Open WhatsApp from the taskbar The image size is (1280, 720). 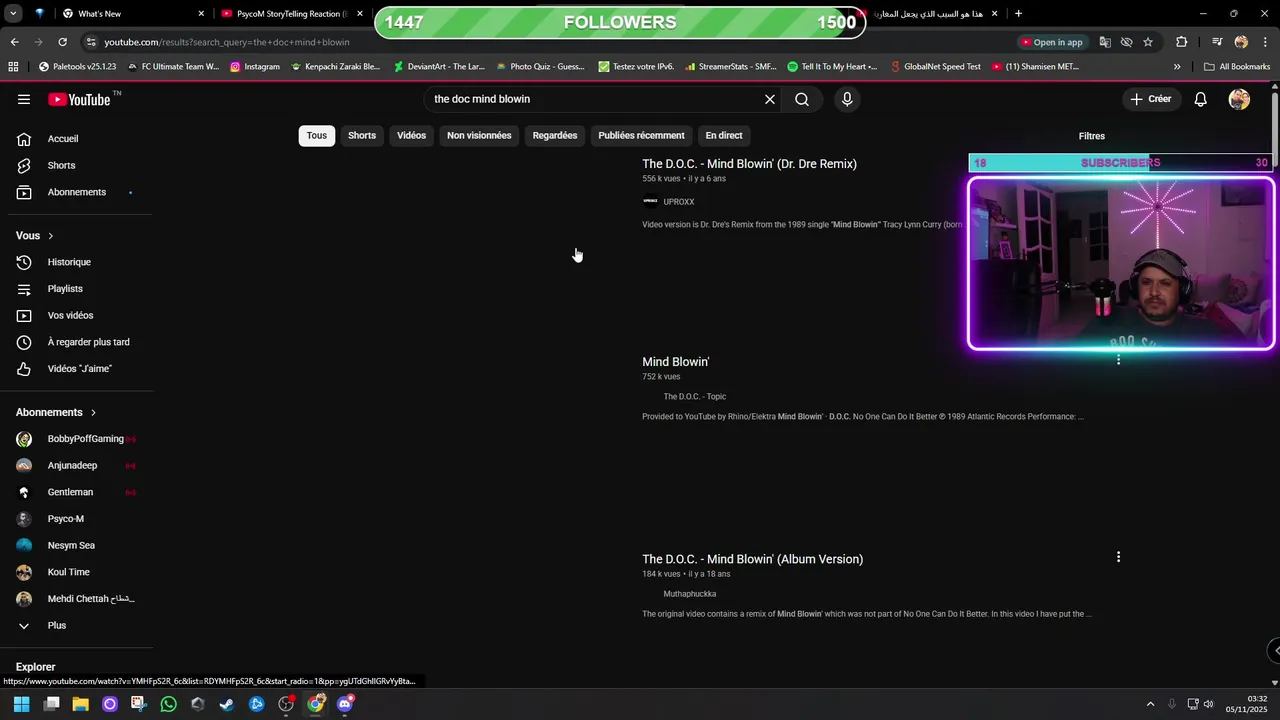click(168, 704)
